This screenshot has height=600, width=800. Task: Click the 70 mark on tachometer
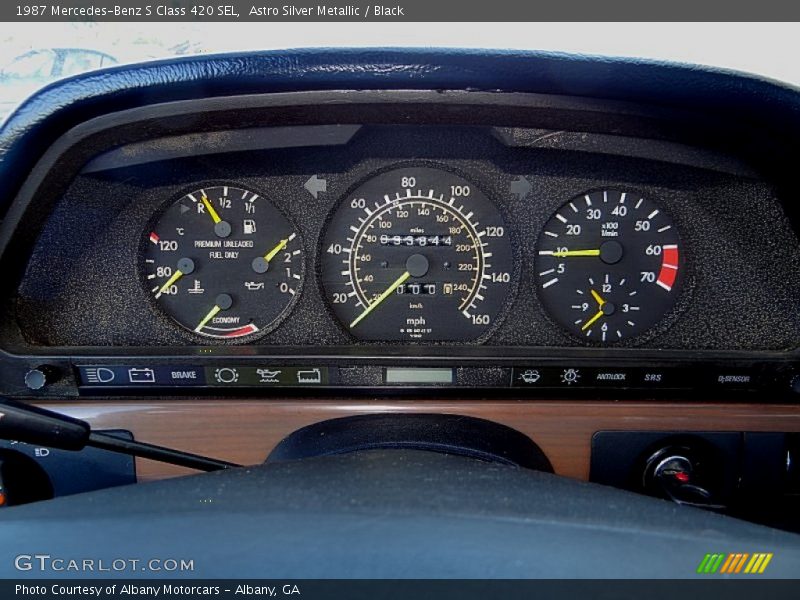click(647, 277)
